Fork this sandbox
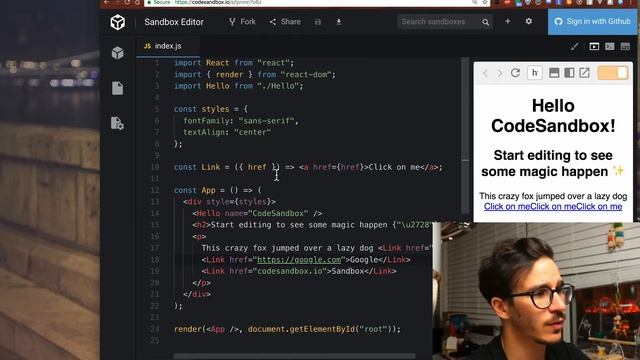640x360 pixels. pyautogui.click(x=242, y=22)
